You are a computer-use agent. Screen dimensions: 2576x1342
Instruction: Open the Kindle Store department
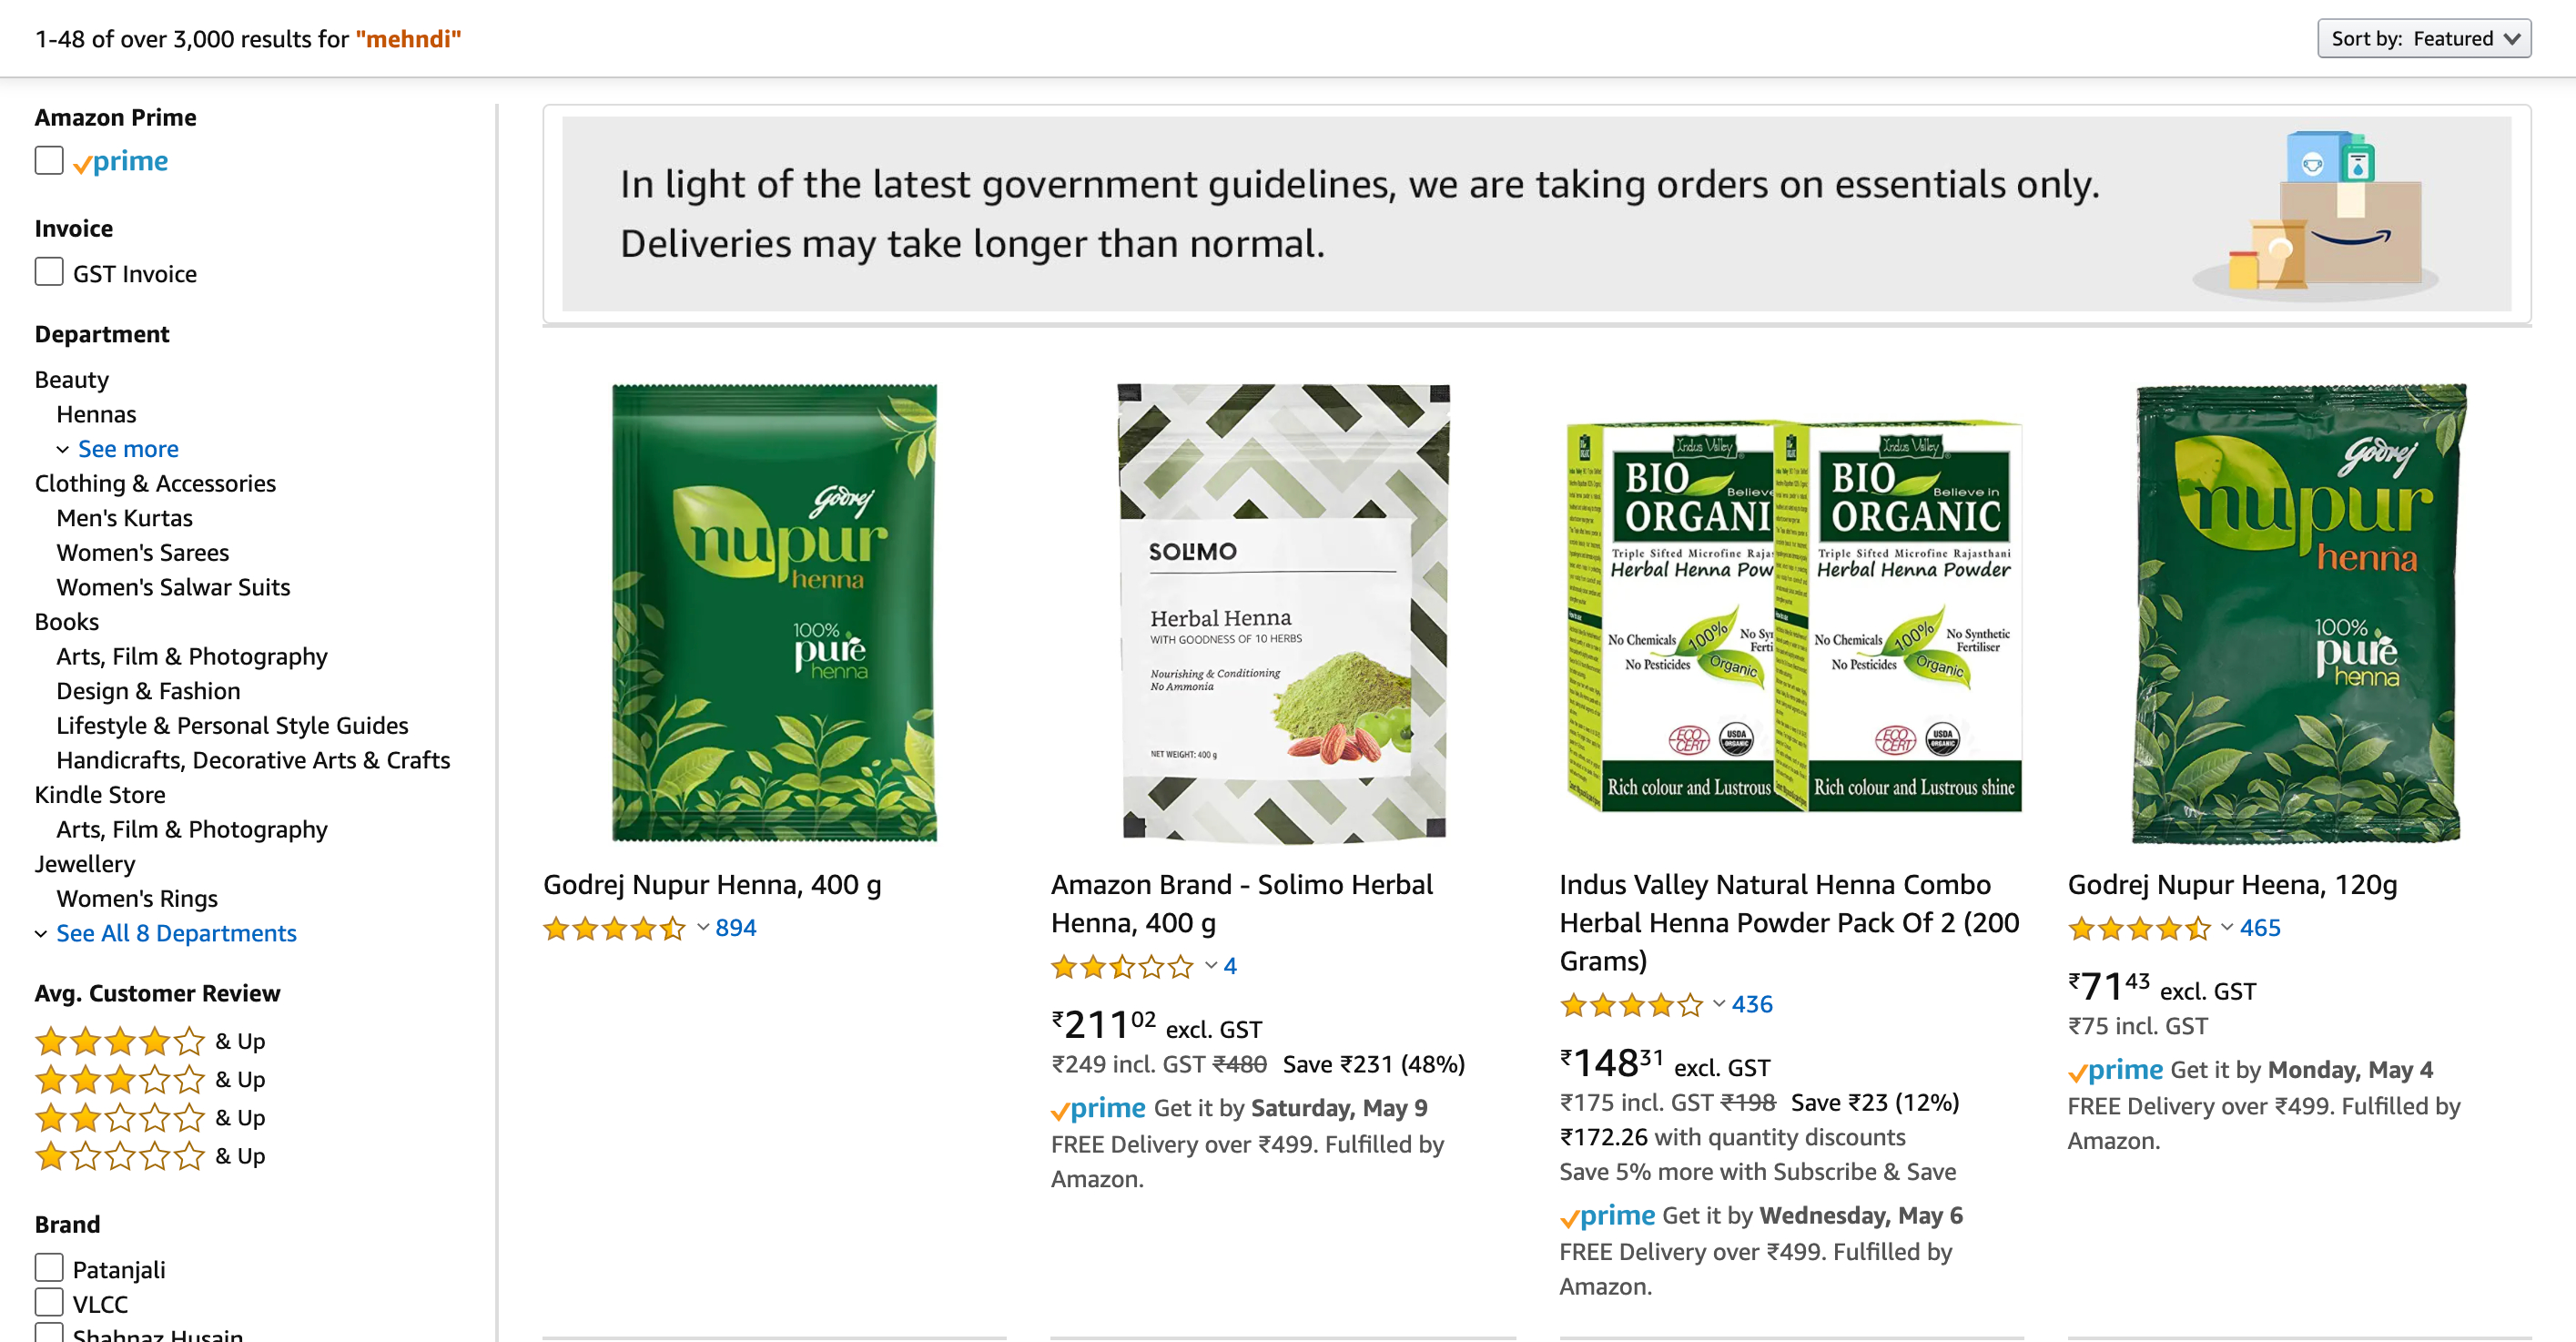click(x=100, y=795)
